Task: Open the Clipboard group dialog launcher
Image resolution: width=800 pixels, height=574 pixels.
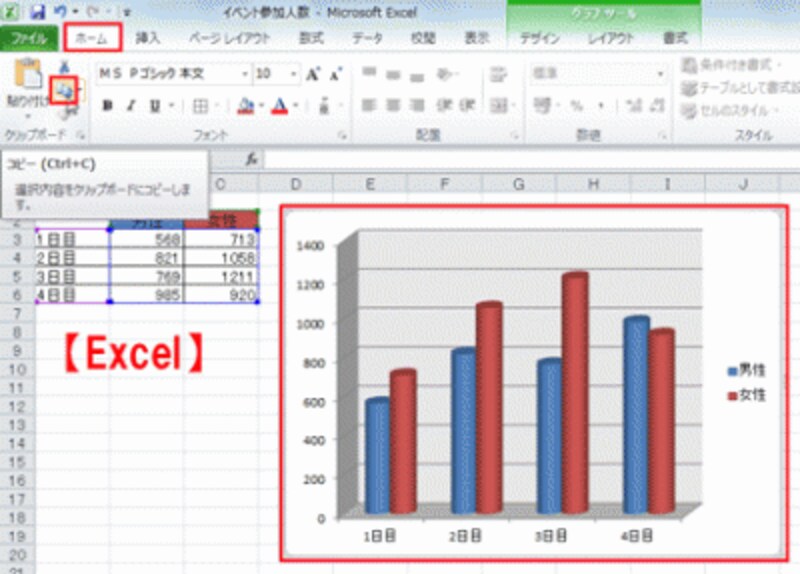Action: [80, 135]
